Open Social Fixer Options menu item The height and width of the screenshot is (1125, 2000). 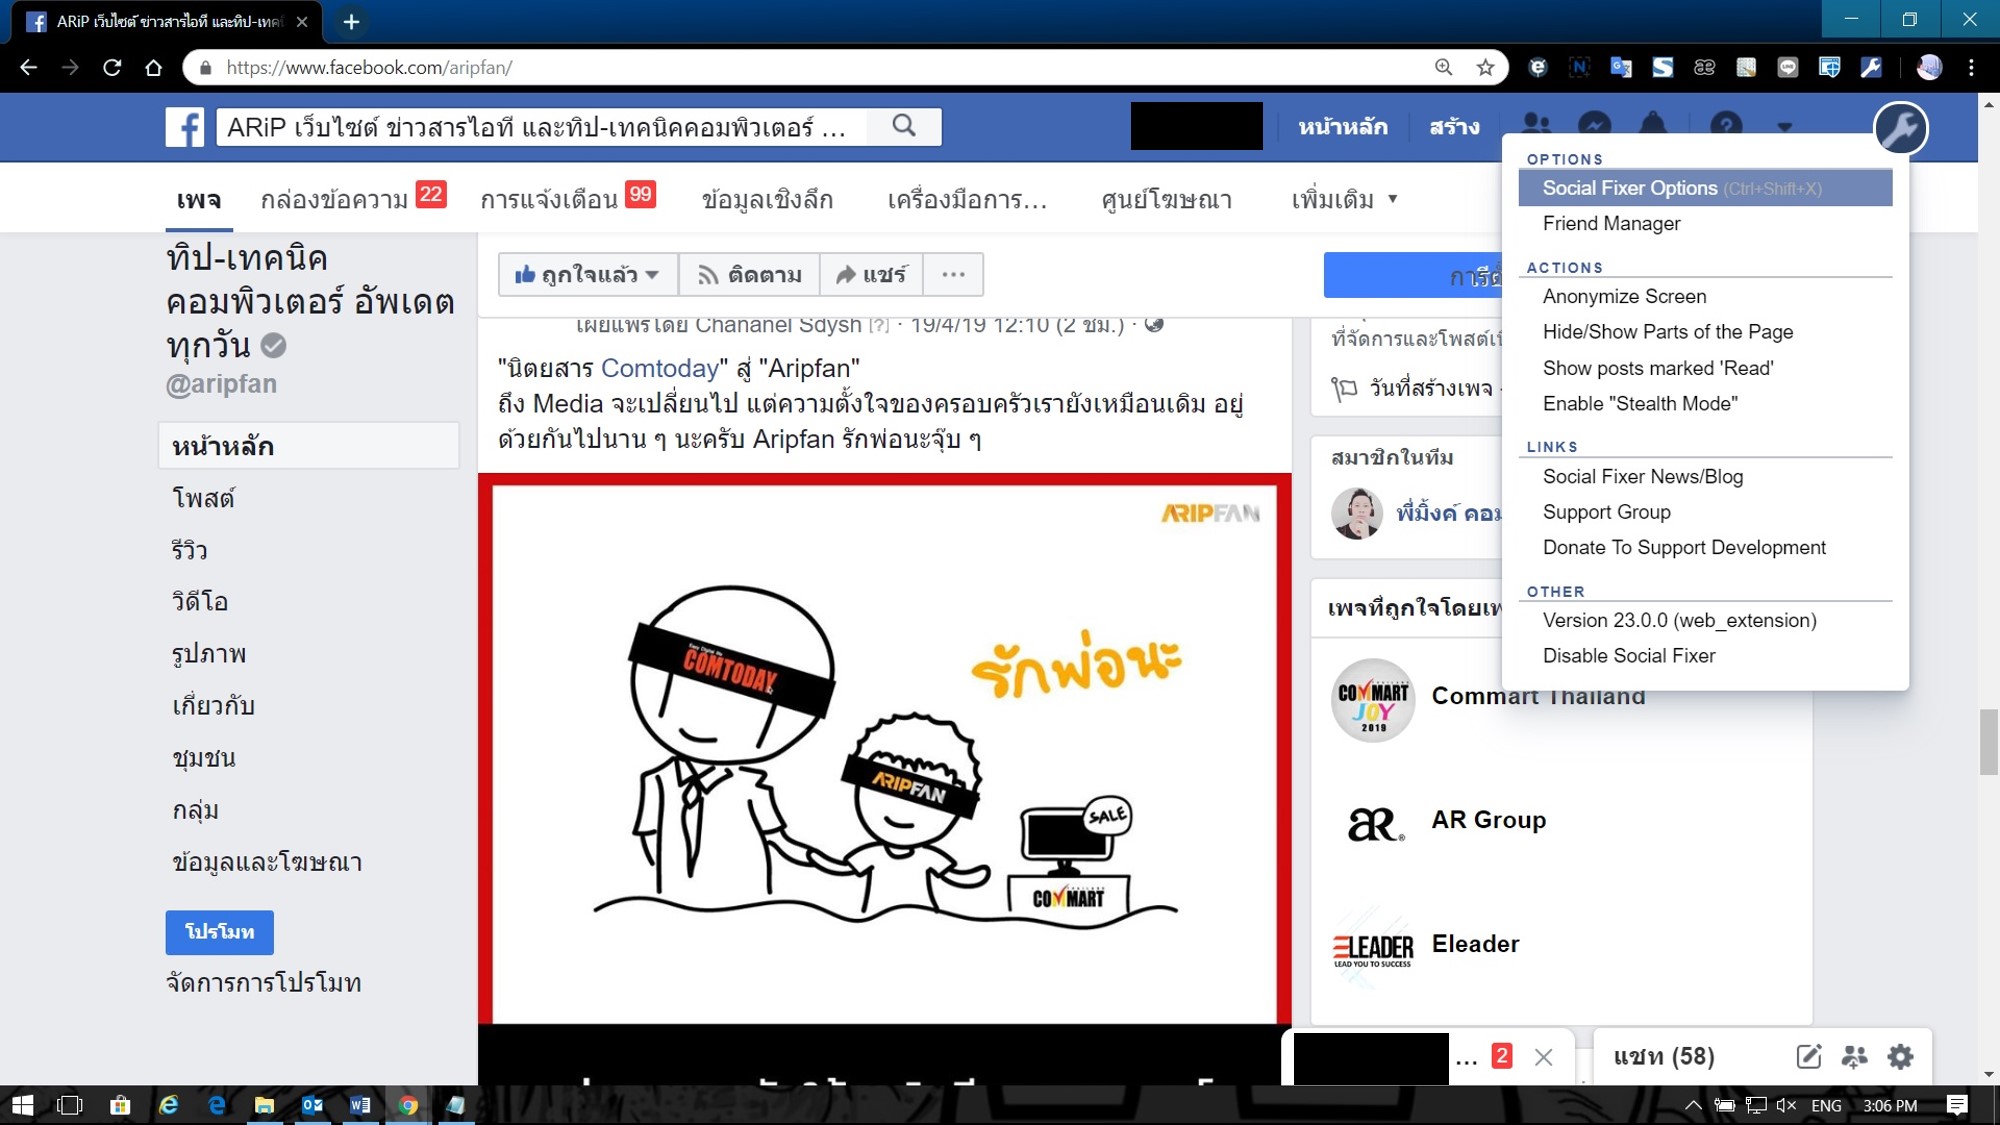pos(1706,188)
